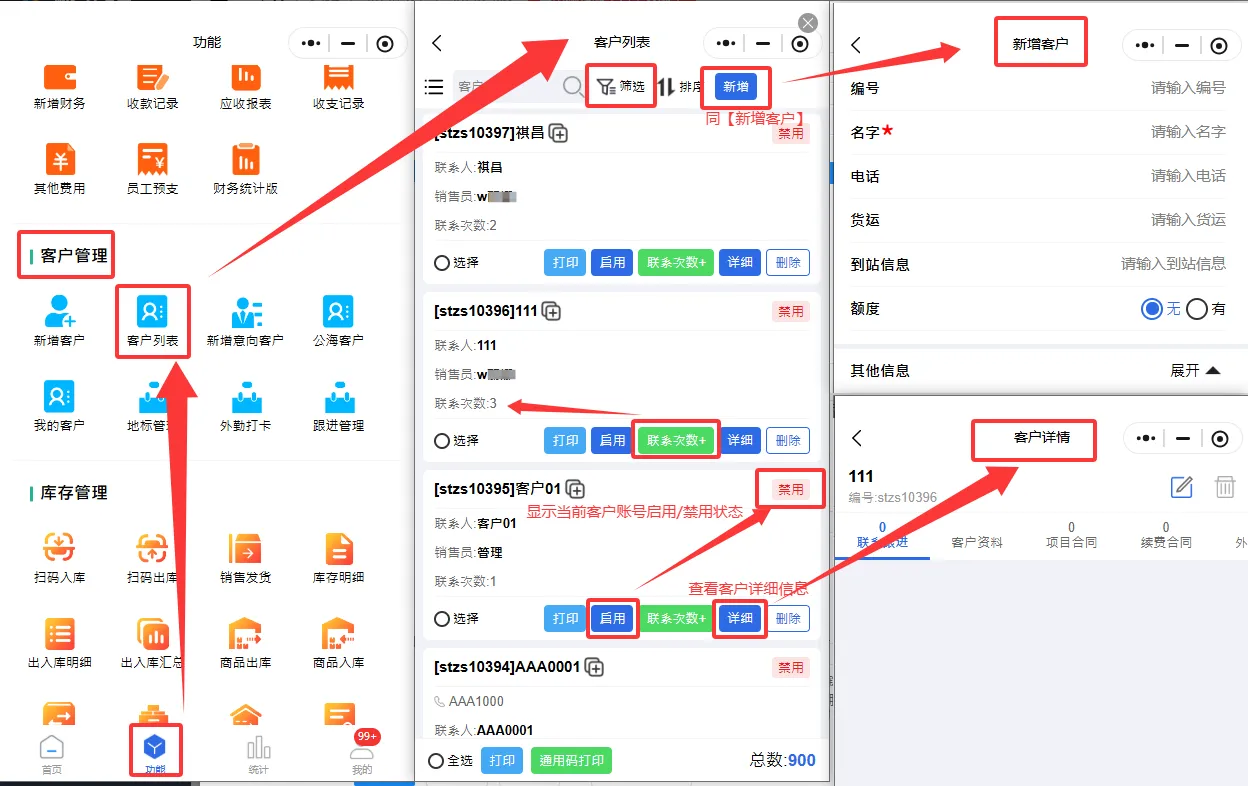Open the 公海客户 icon
The image size is (1248, 786).
(338, 313)
